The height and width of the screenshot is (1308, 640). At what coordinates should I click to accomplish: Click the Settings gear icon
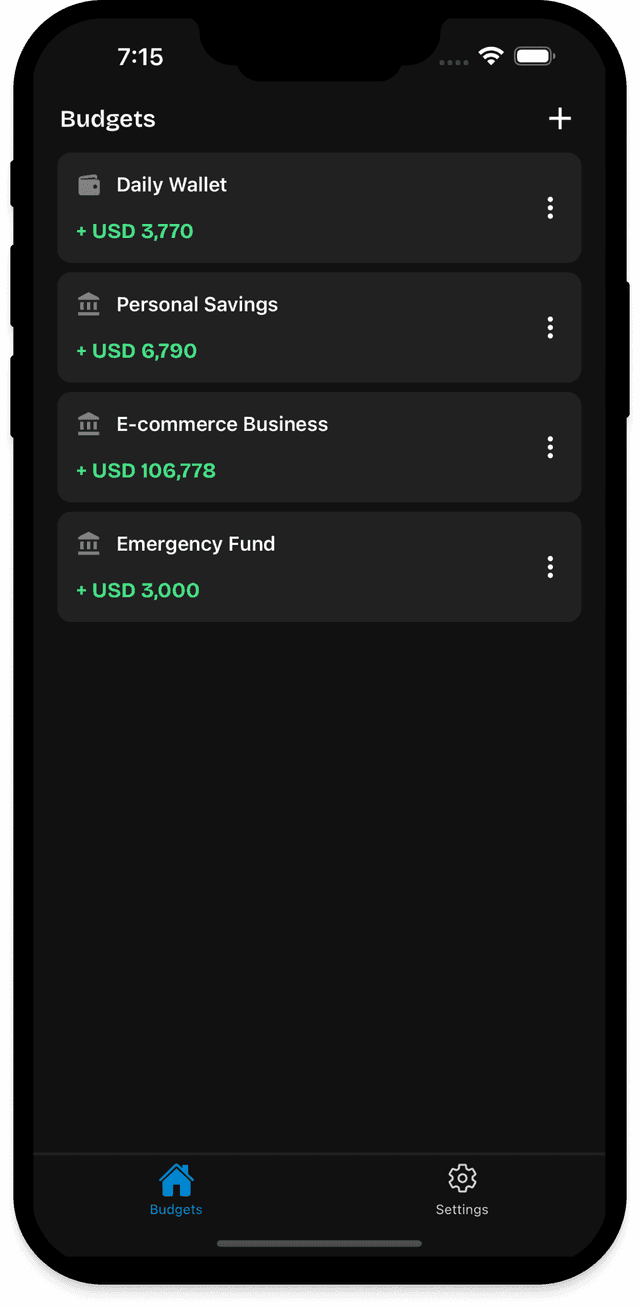462,1178
